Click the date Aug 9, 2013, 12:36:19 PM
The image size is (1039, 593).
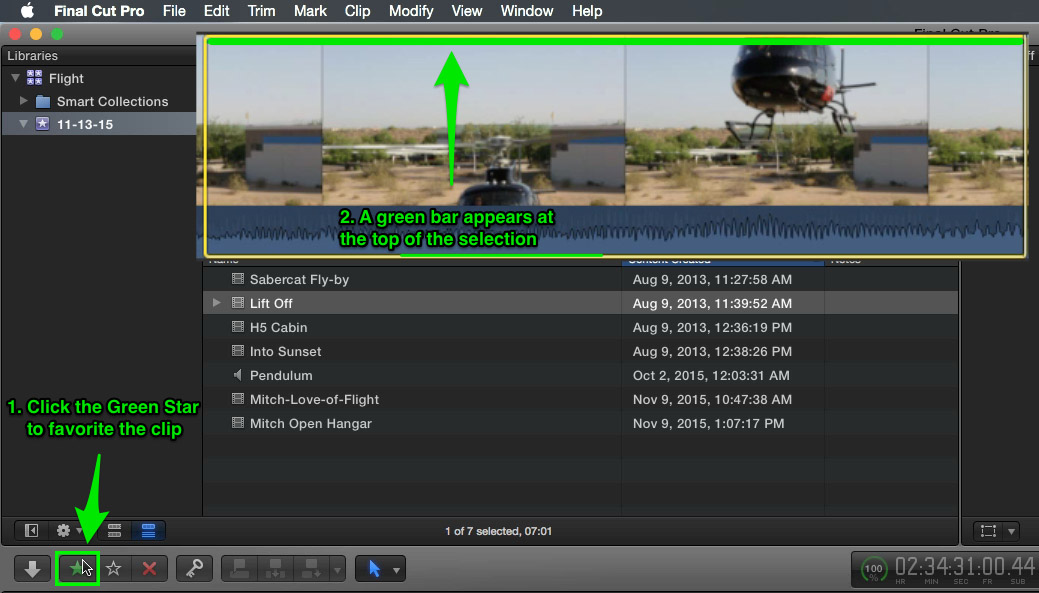click(x=712, y=327)
